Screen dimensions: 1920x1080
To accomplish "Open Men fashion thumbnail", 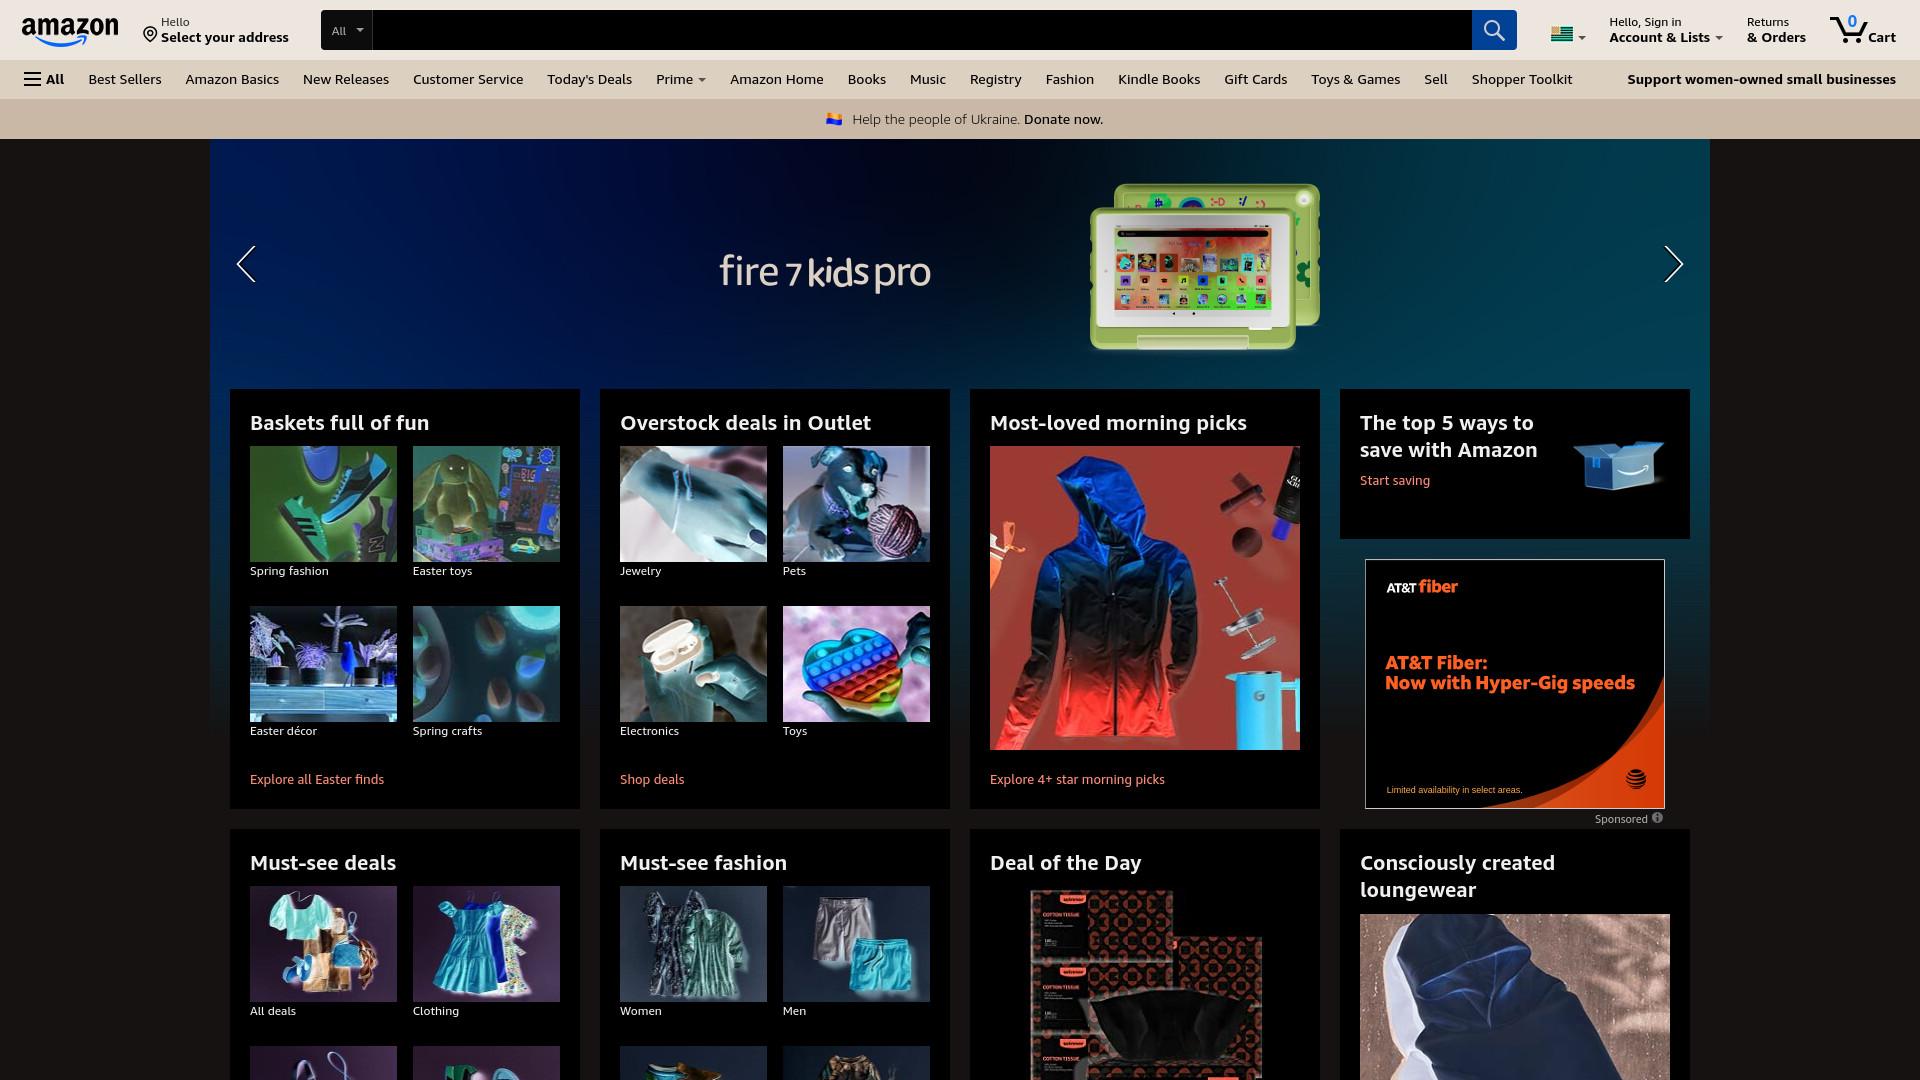I will coord(856,944).
